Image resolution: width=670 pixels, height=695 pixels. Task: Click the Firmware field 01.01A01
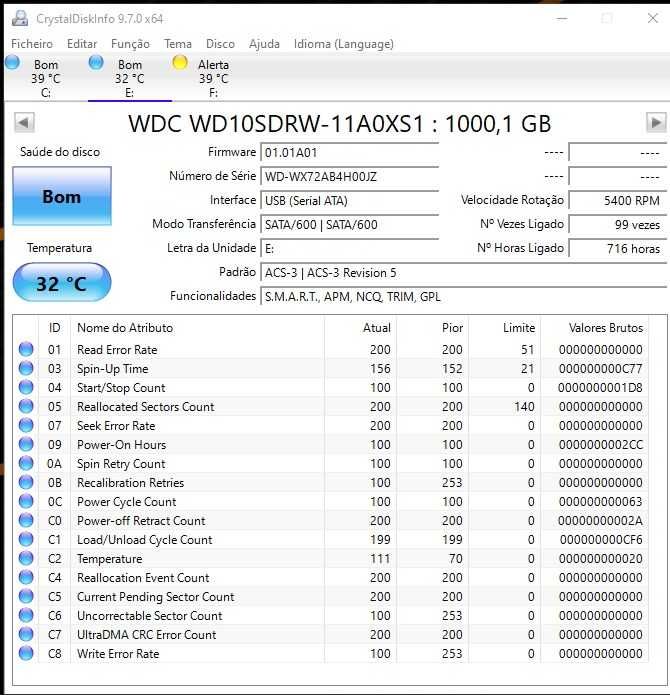[x=350, y=153]
